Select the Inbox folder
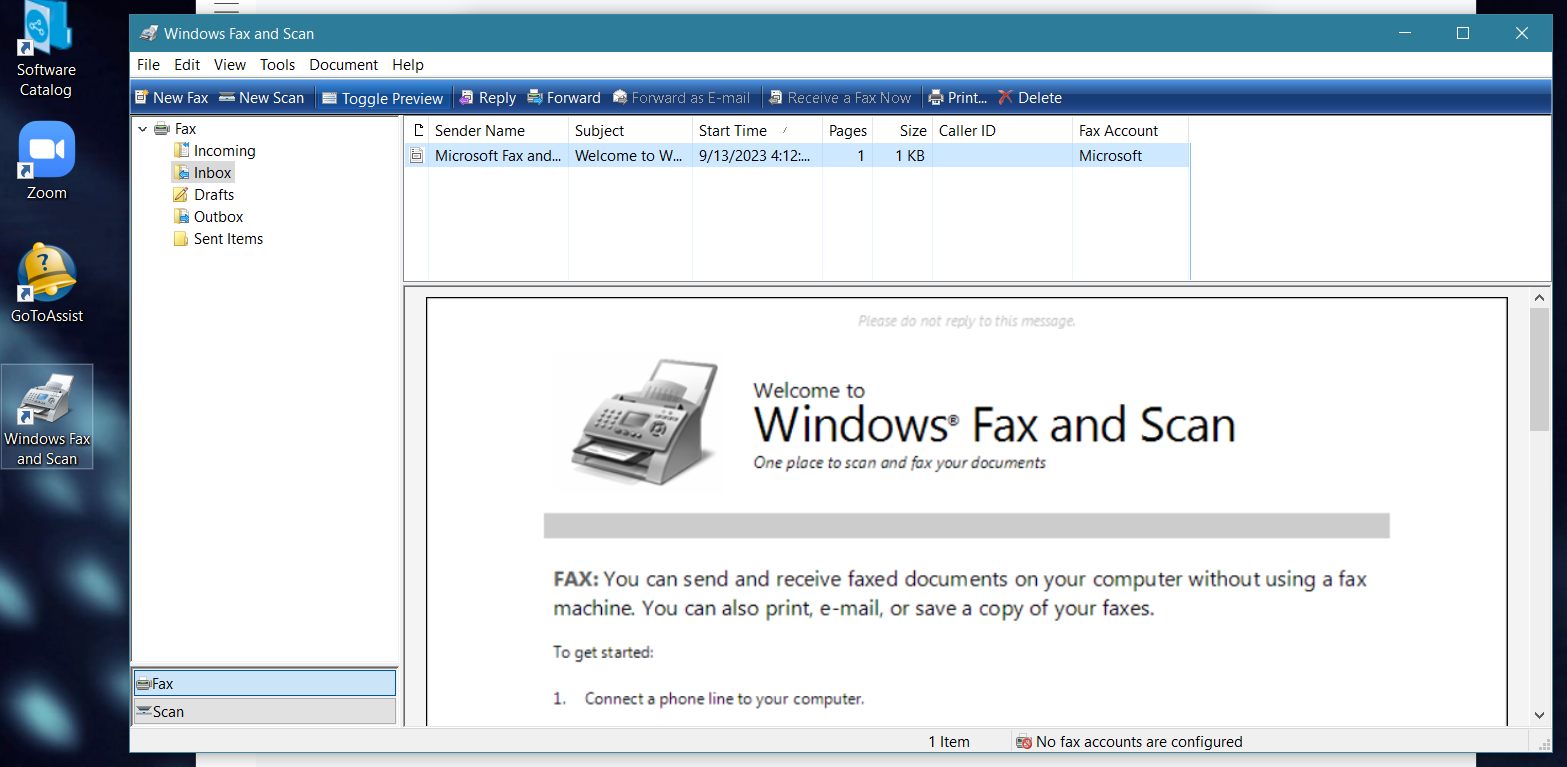 pos(202,173)
